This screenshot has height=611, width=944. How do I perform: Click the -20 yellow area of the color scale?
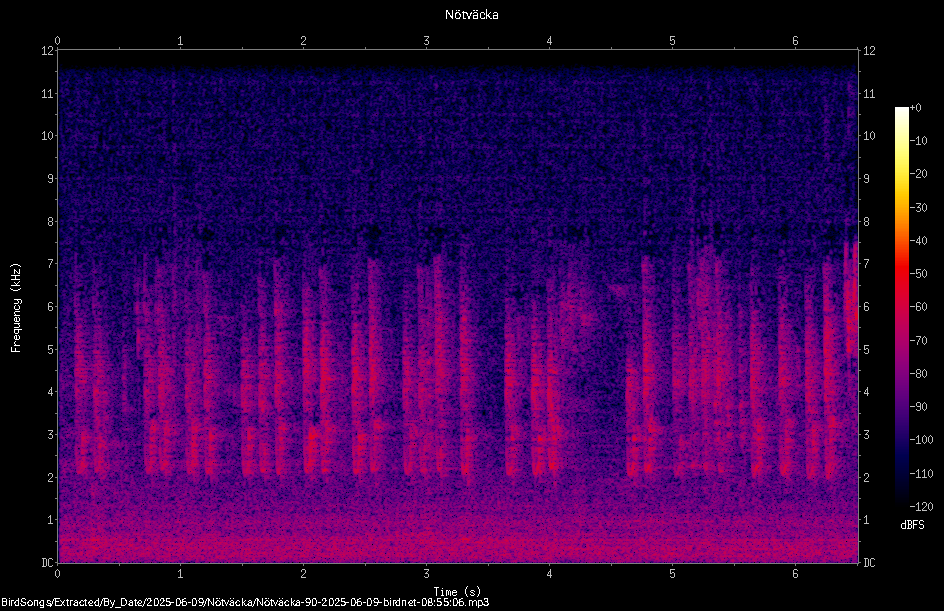(901, 174)
